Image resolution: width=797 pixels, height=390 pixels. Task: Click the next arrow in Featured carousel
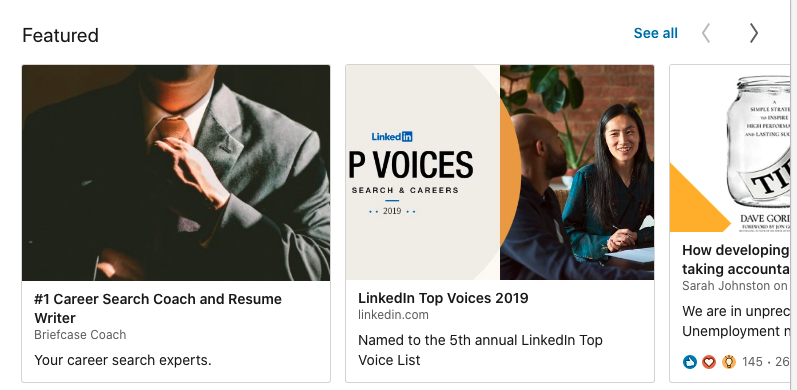[x=754, y=33]
